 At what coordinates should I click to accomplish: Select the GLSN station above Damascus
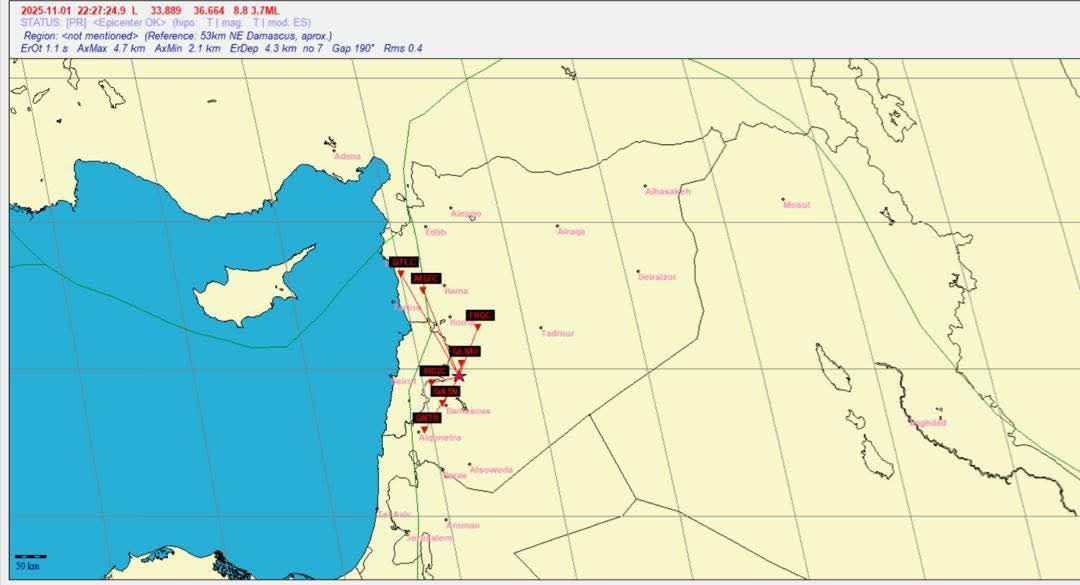pos(443,403)
